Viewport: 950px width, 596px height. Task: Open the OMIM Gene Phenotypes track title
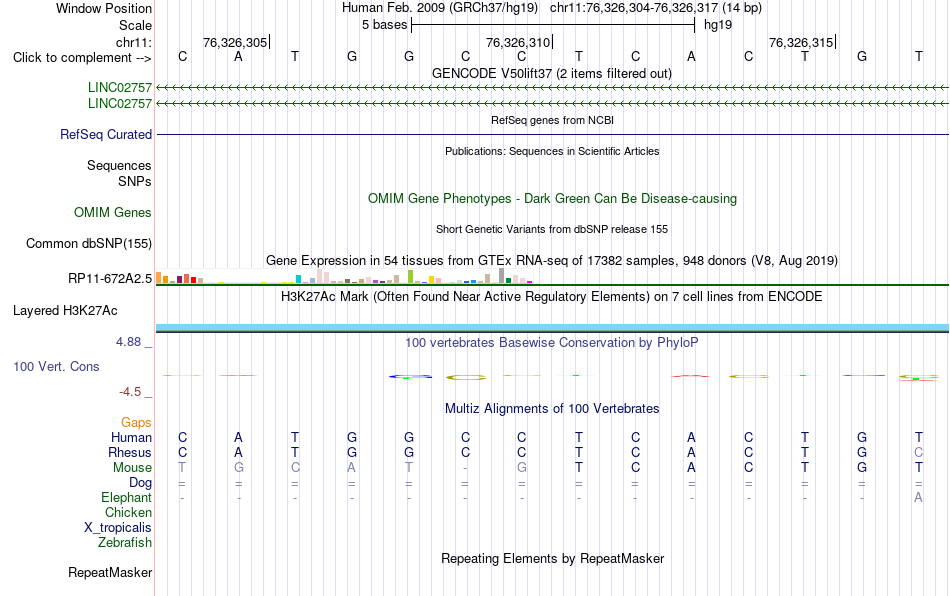point(552,198)
